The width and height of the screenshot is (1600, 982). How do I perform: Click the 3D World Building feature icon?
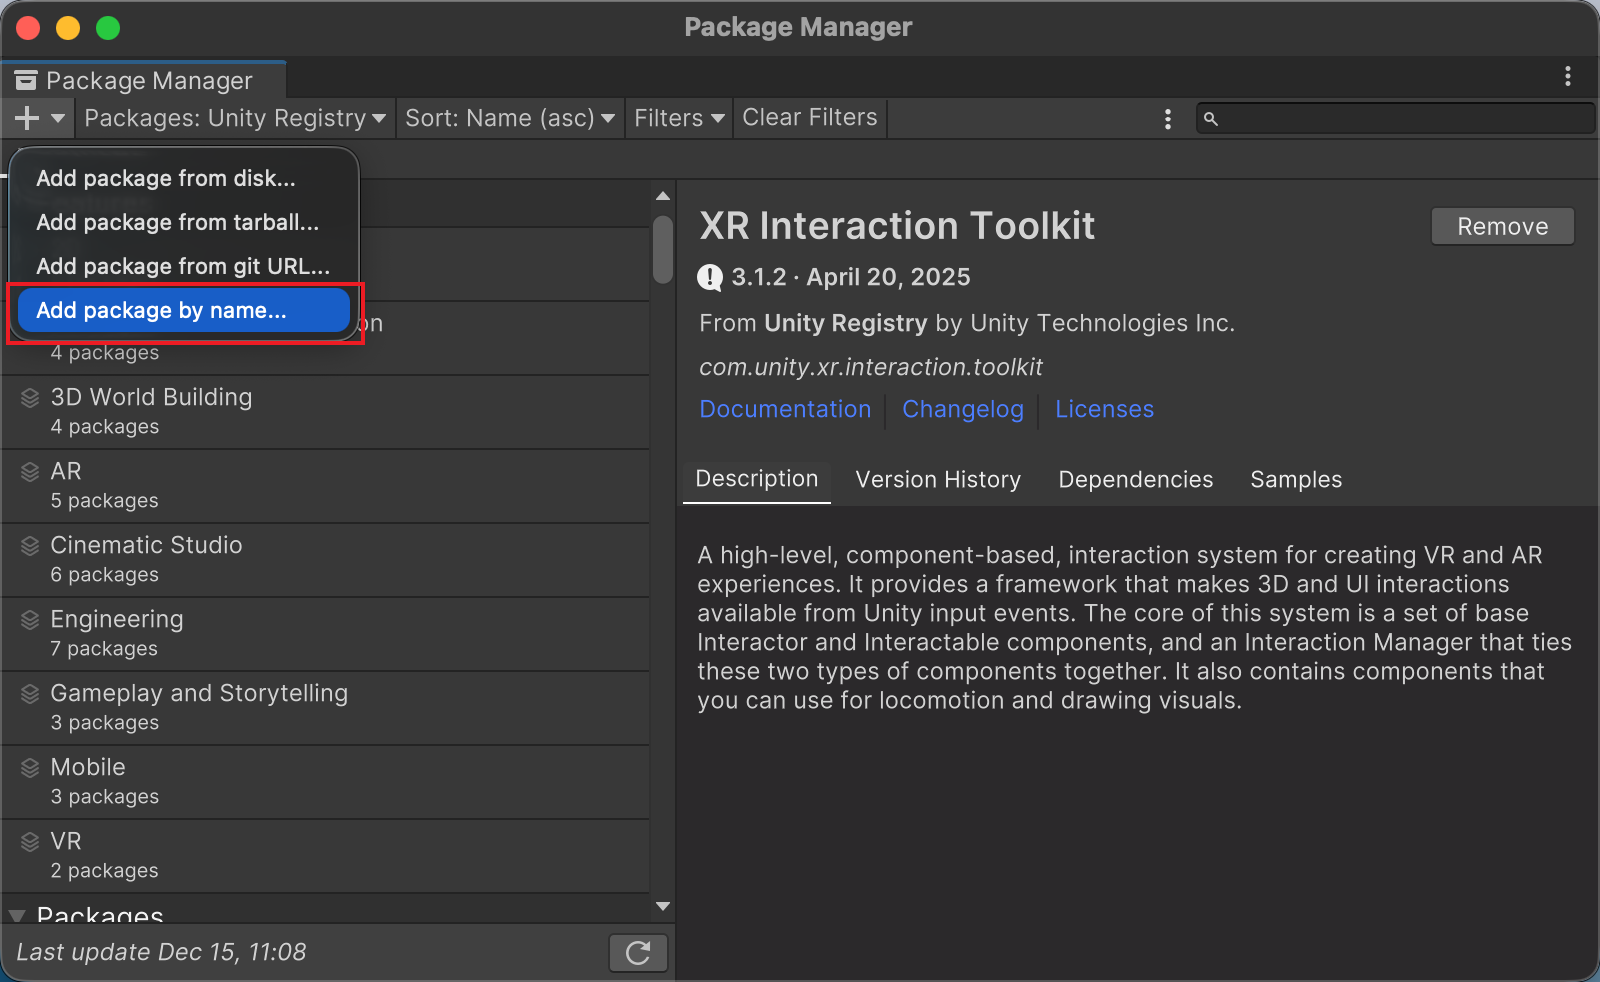[x=30, y=398]
